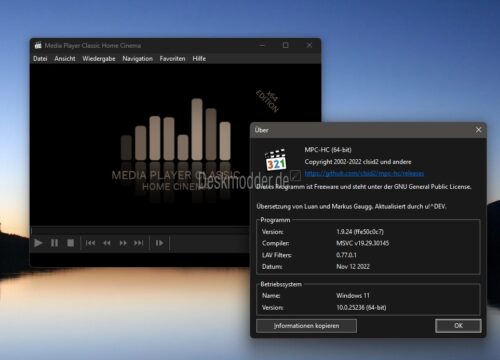This screenshot has height=360, width=500.
Task: Pause playback with the pause icon
Action: coord(54,243)
